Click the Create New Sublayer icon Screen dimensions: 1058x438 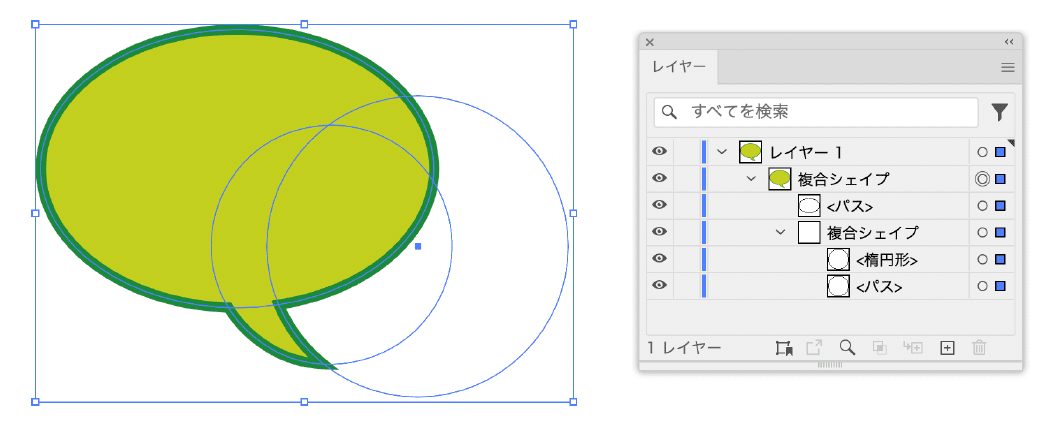(913, 348)
